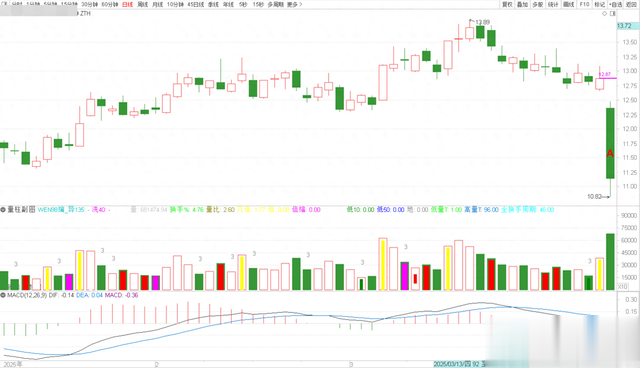Screen dimensions: 640x368
Task: Click the tallest green volume bar
Action: pyautogui.click(x=610, y=262)
